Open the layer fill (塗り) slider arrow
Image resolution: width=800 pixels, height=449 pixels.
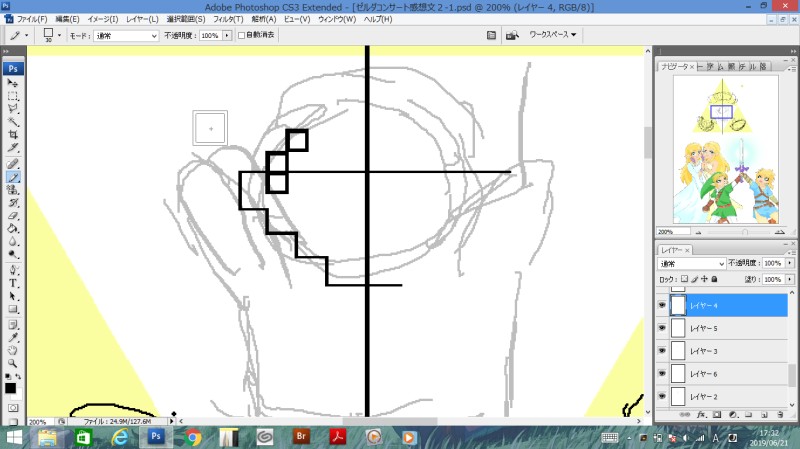(790, 280)
